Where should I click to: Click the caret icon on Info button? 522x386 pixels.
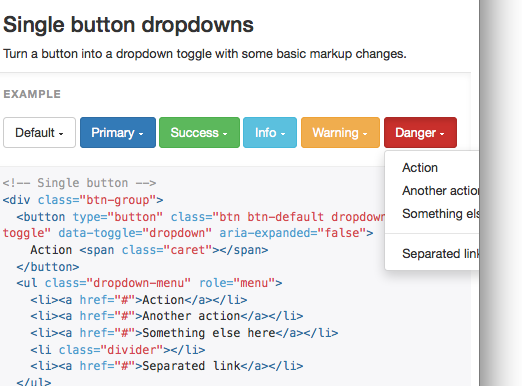[283, 134]
